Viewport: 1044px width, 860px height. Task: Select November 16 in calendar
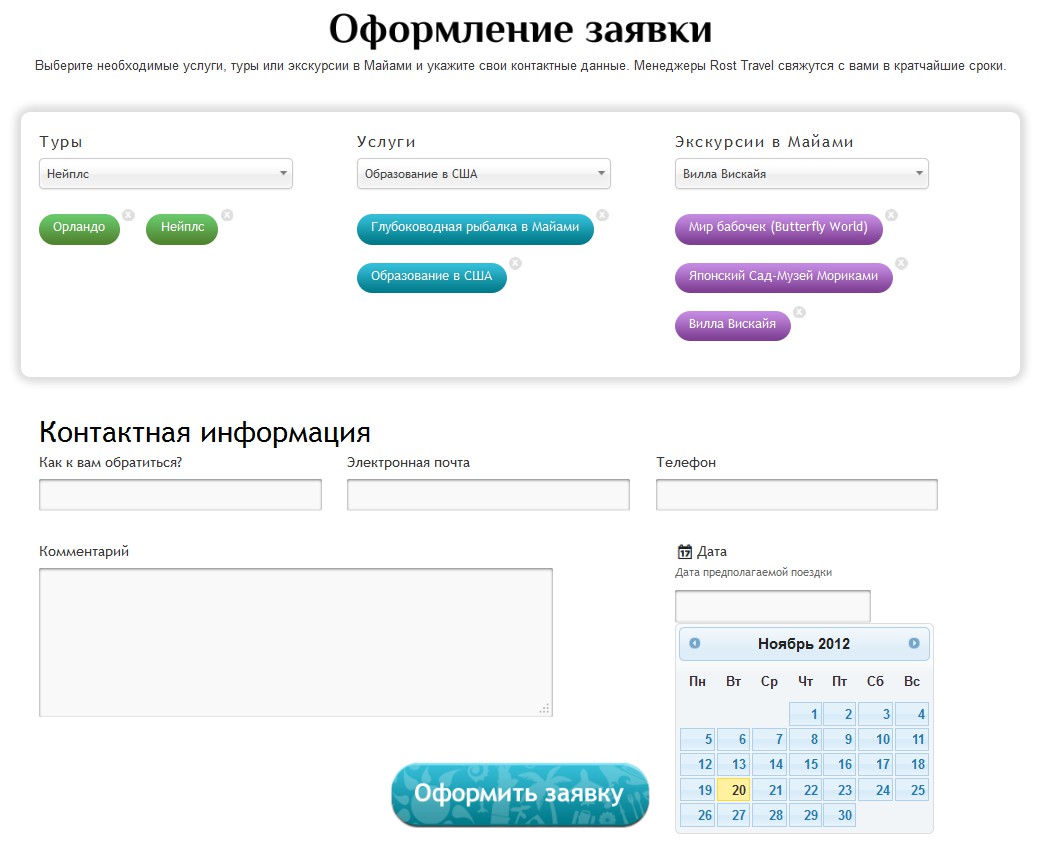point(840,765)
